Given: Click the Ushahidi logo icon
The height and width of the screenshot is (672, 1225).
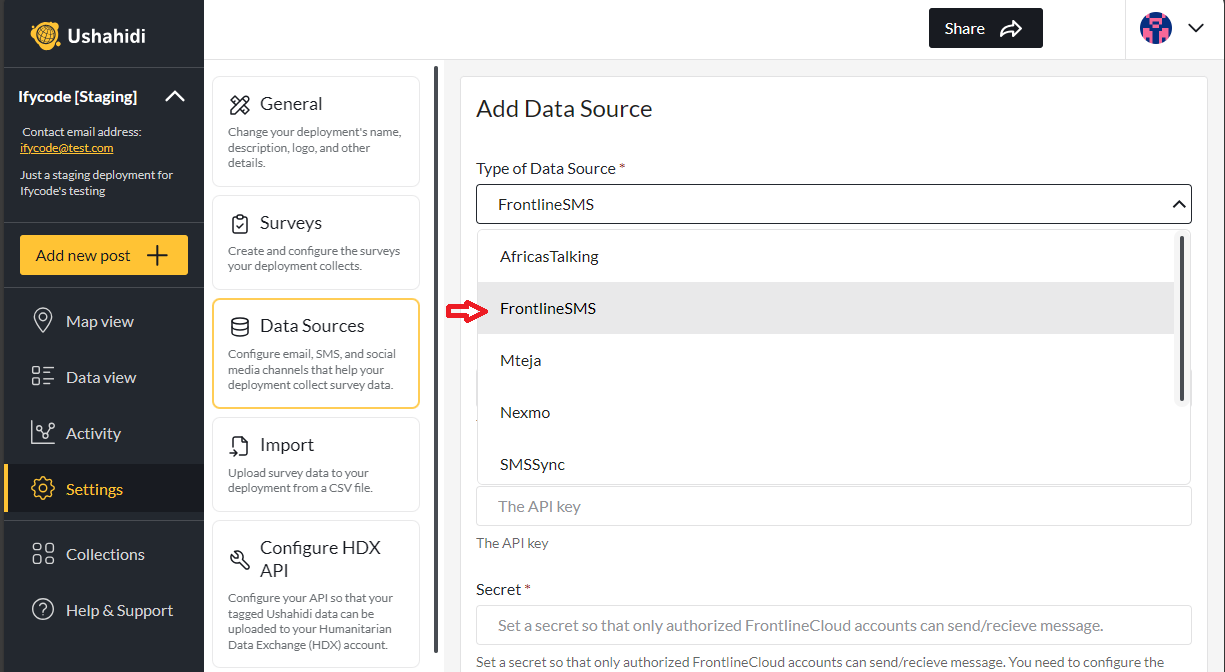Looking at the screenshot, I should (x=46, y=35).
